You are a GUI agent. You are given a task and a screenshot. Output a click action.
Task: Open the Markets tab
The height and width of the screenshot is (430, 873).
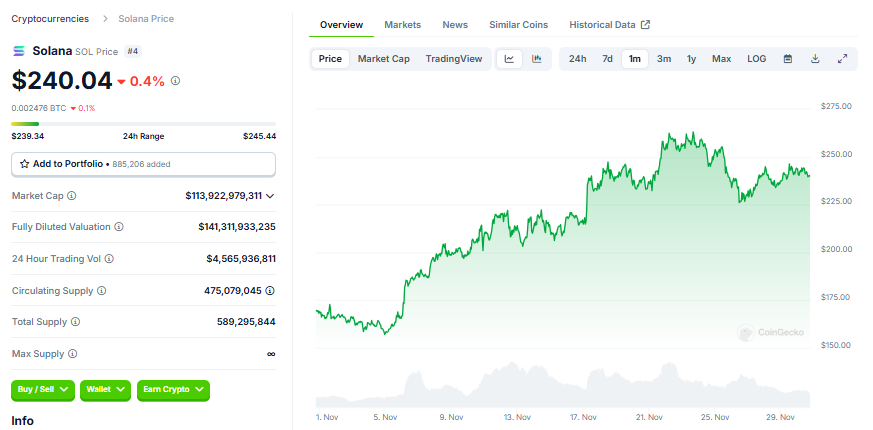click(403, 25)
